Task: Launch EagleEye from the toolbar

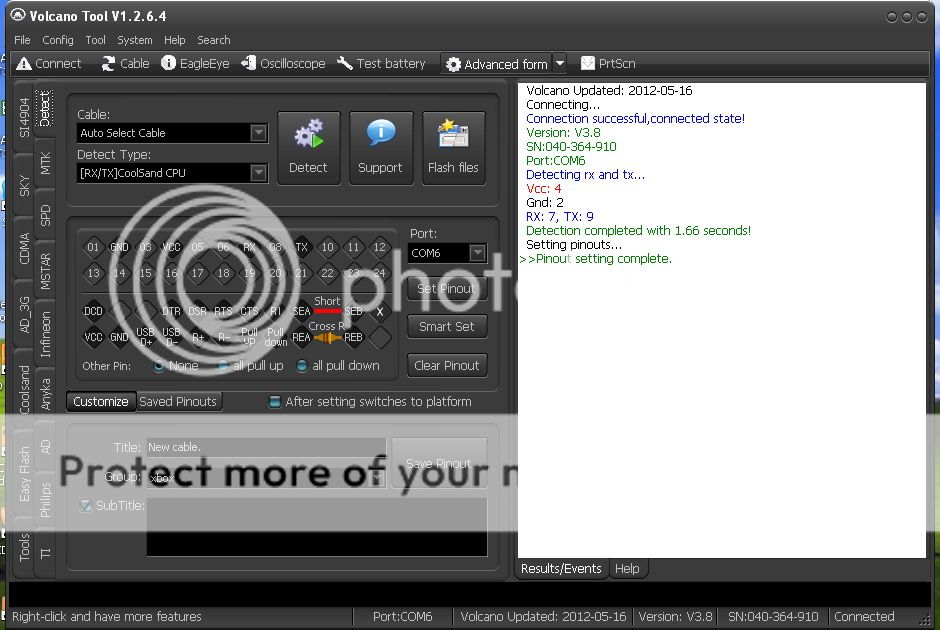Action: click(195, 64)
